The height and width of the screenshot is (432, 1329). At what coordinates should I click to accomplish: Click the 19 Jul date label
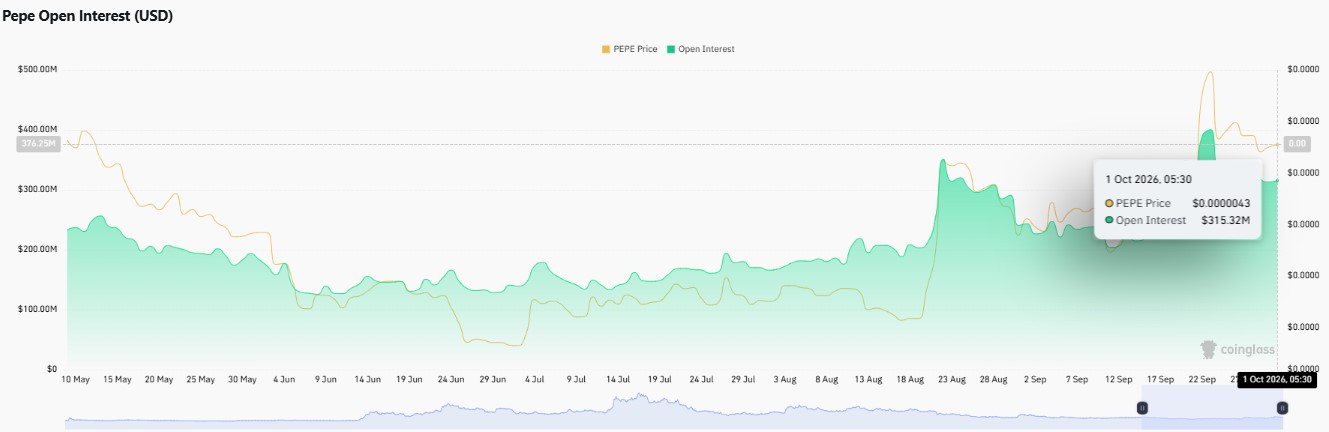coord(659,380)
